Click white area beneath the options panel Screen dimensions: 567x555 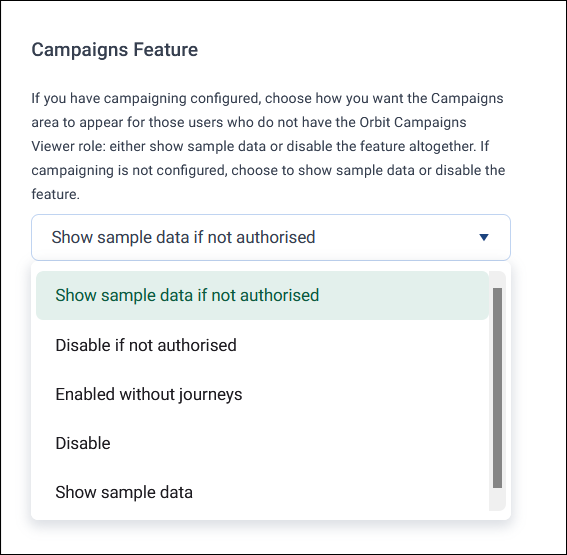271,537
